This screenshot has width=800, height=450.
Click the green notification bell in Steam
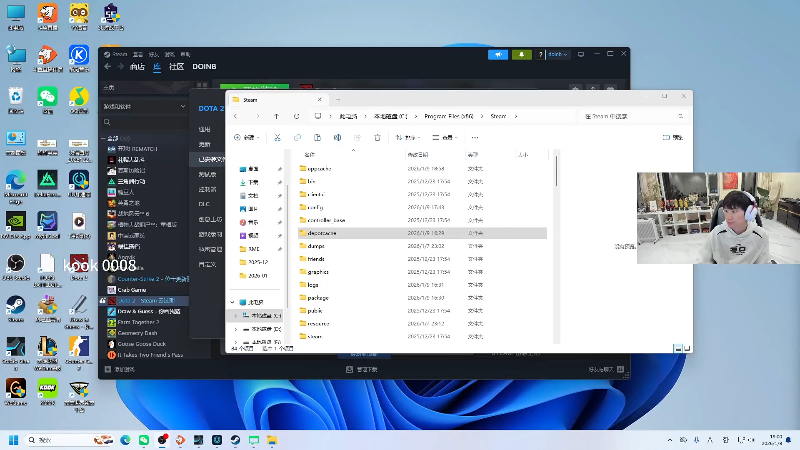(521, 54)
